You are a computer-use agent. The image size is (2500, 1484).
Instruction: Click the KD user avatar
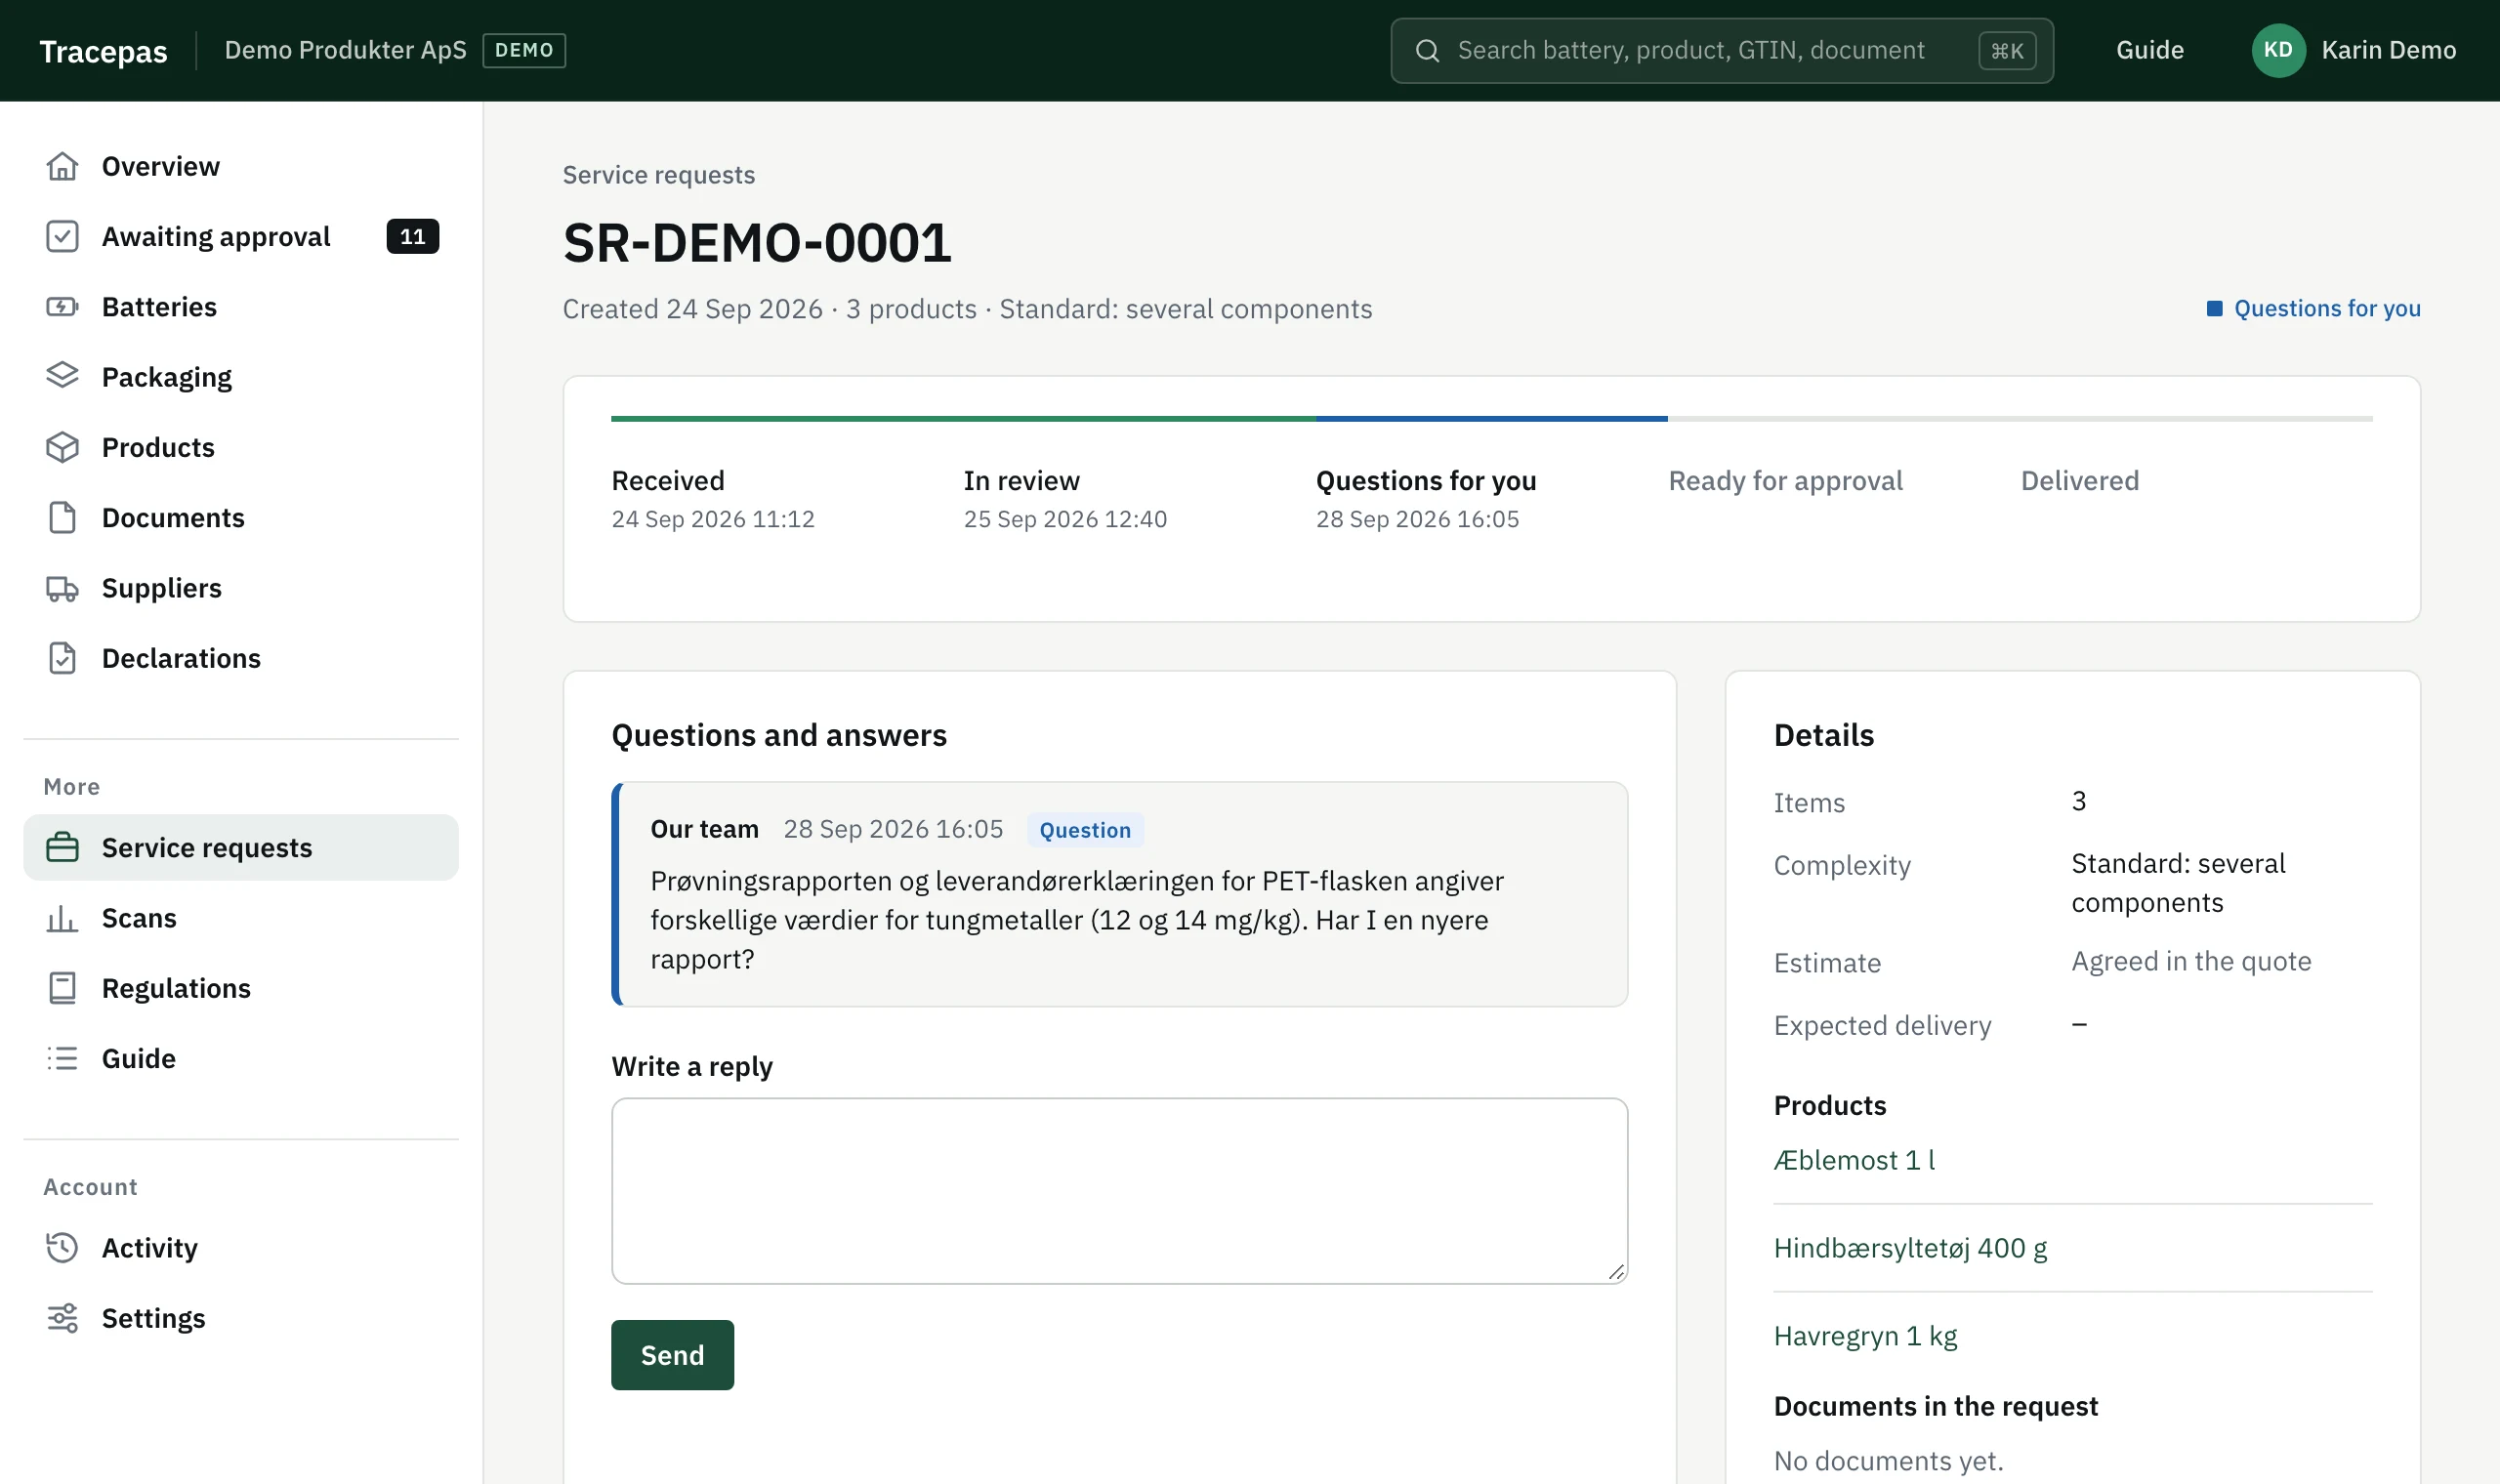click(2278, 50)
